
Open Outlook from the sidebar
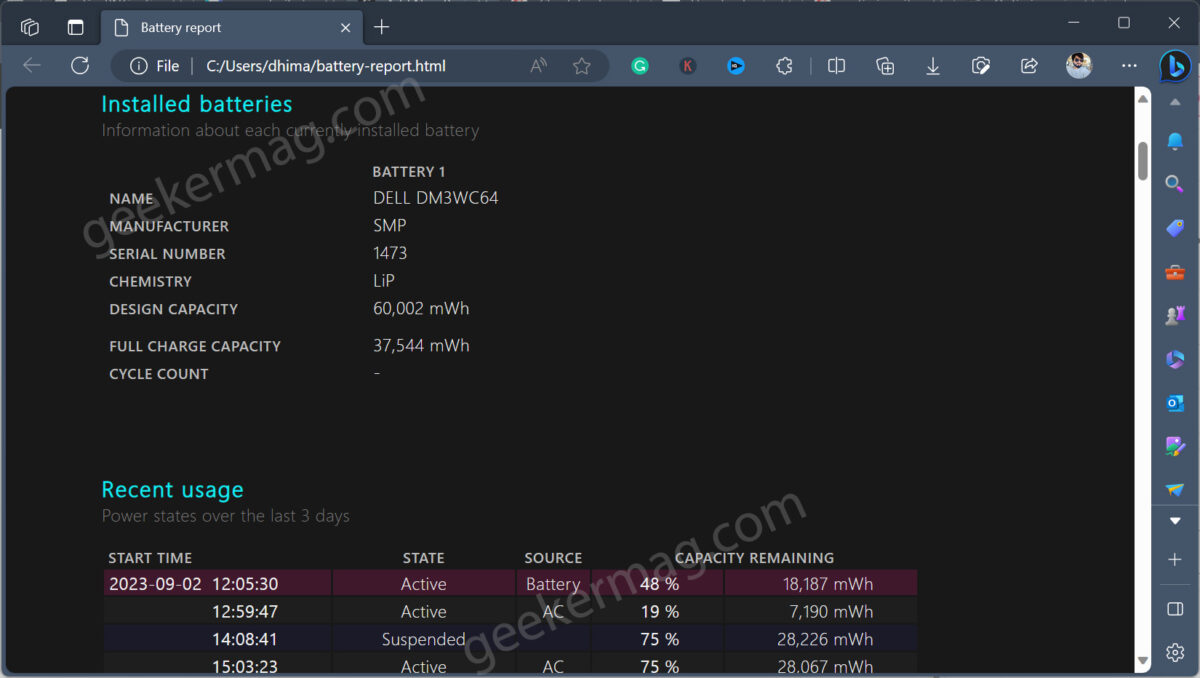(x=1174, y=402)
